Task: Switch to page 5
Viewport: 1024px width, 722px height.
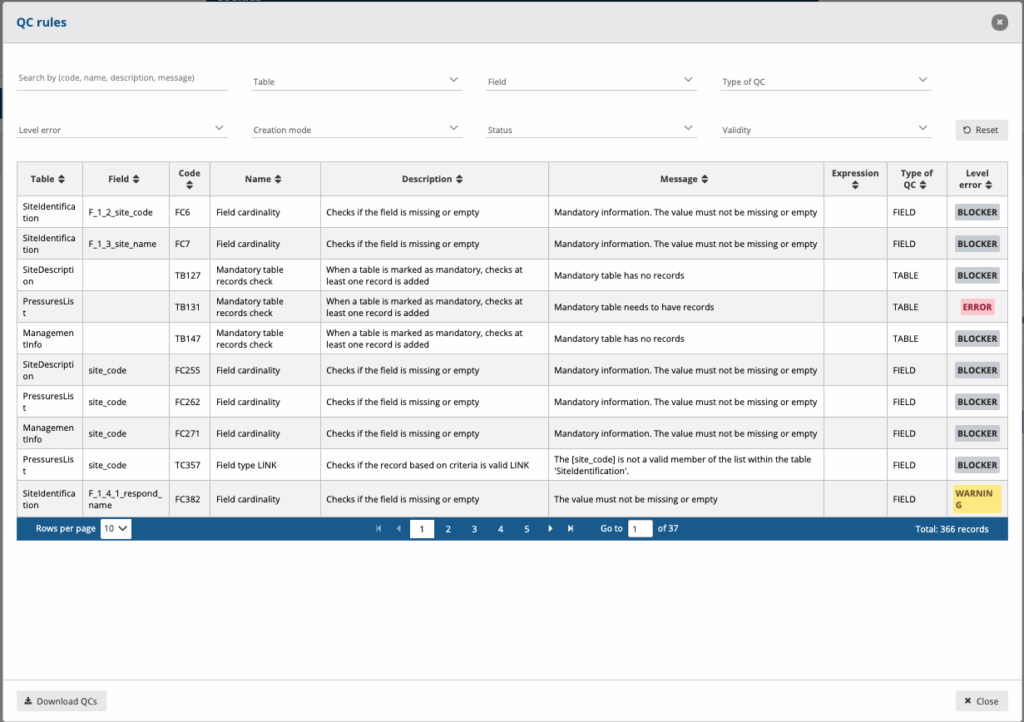Action: (526, 529)
